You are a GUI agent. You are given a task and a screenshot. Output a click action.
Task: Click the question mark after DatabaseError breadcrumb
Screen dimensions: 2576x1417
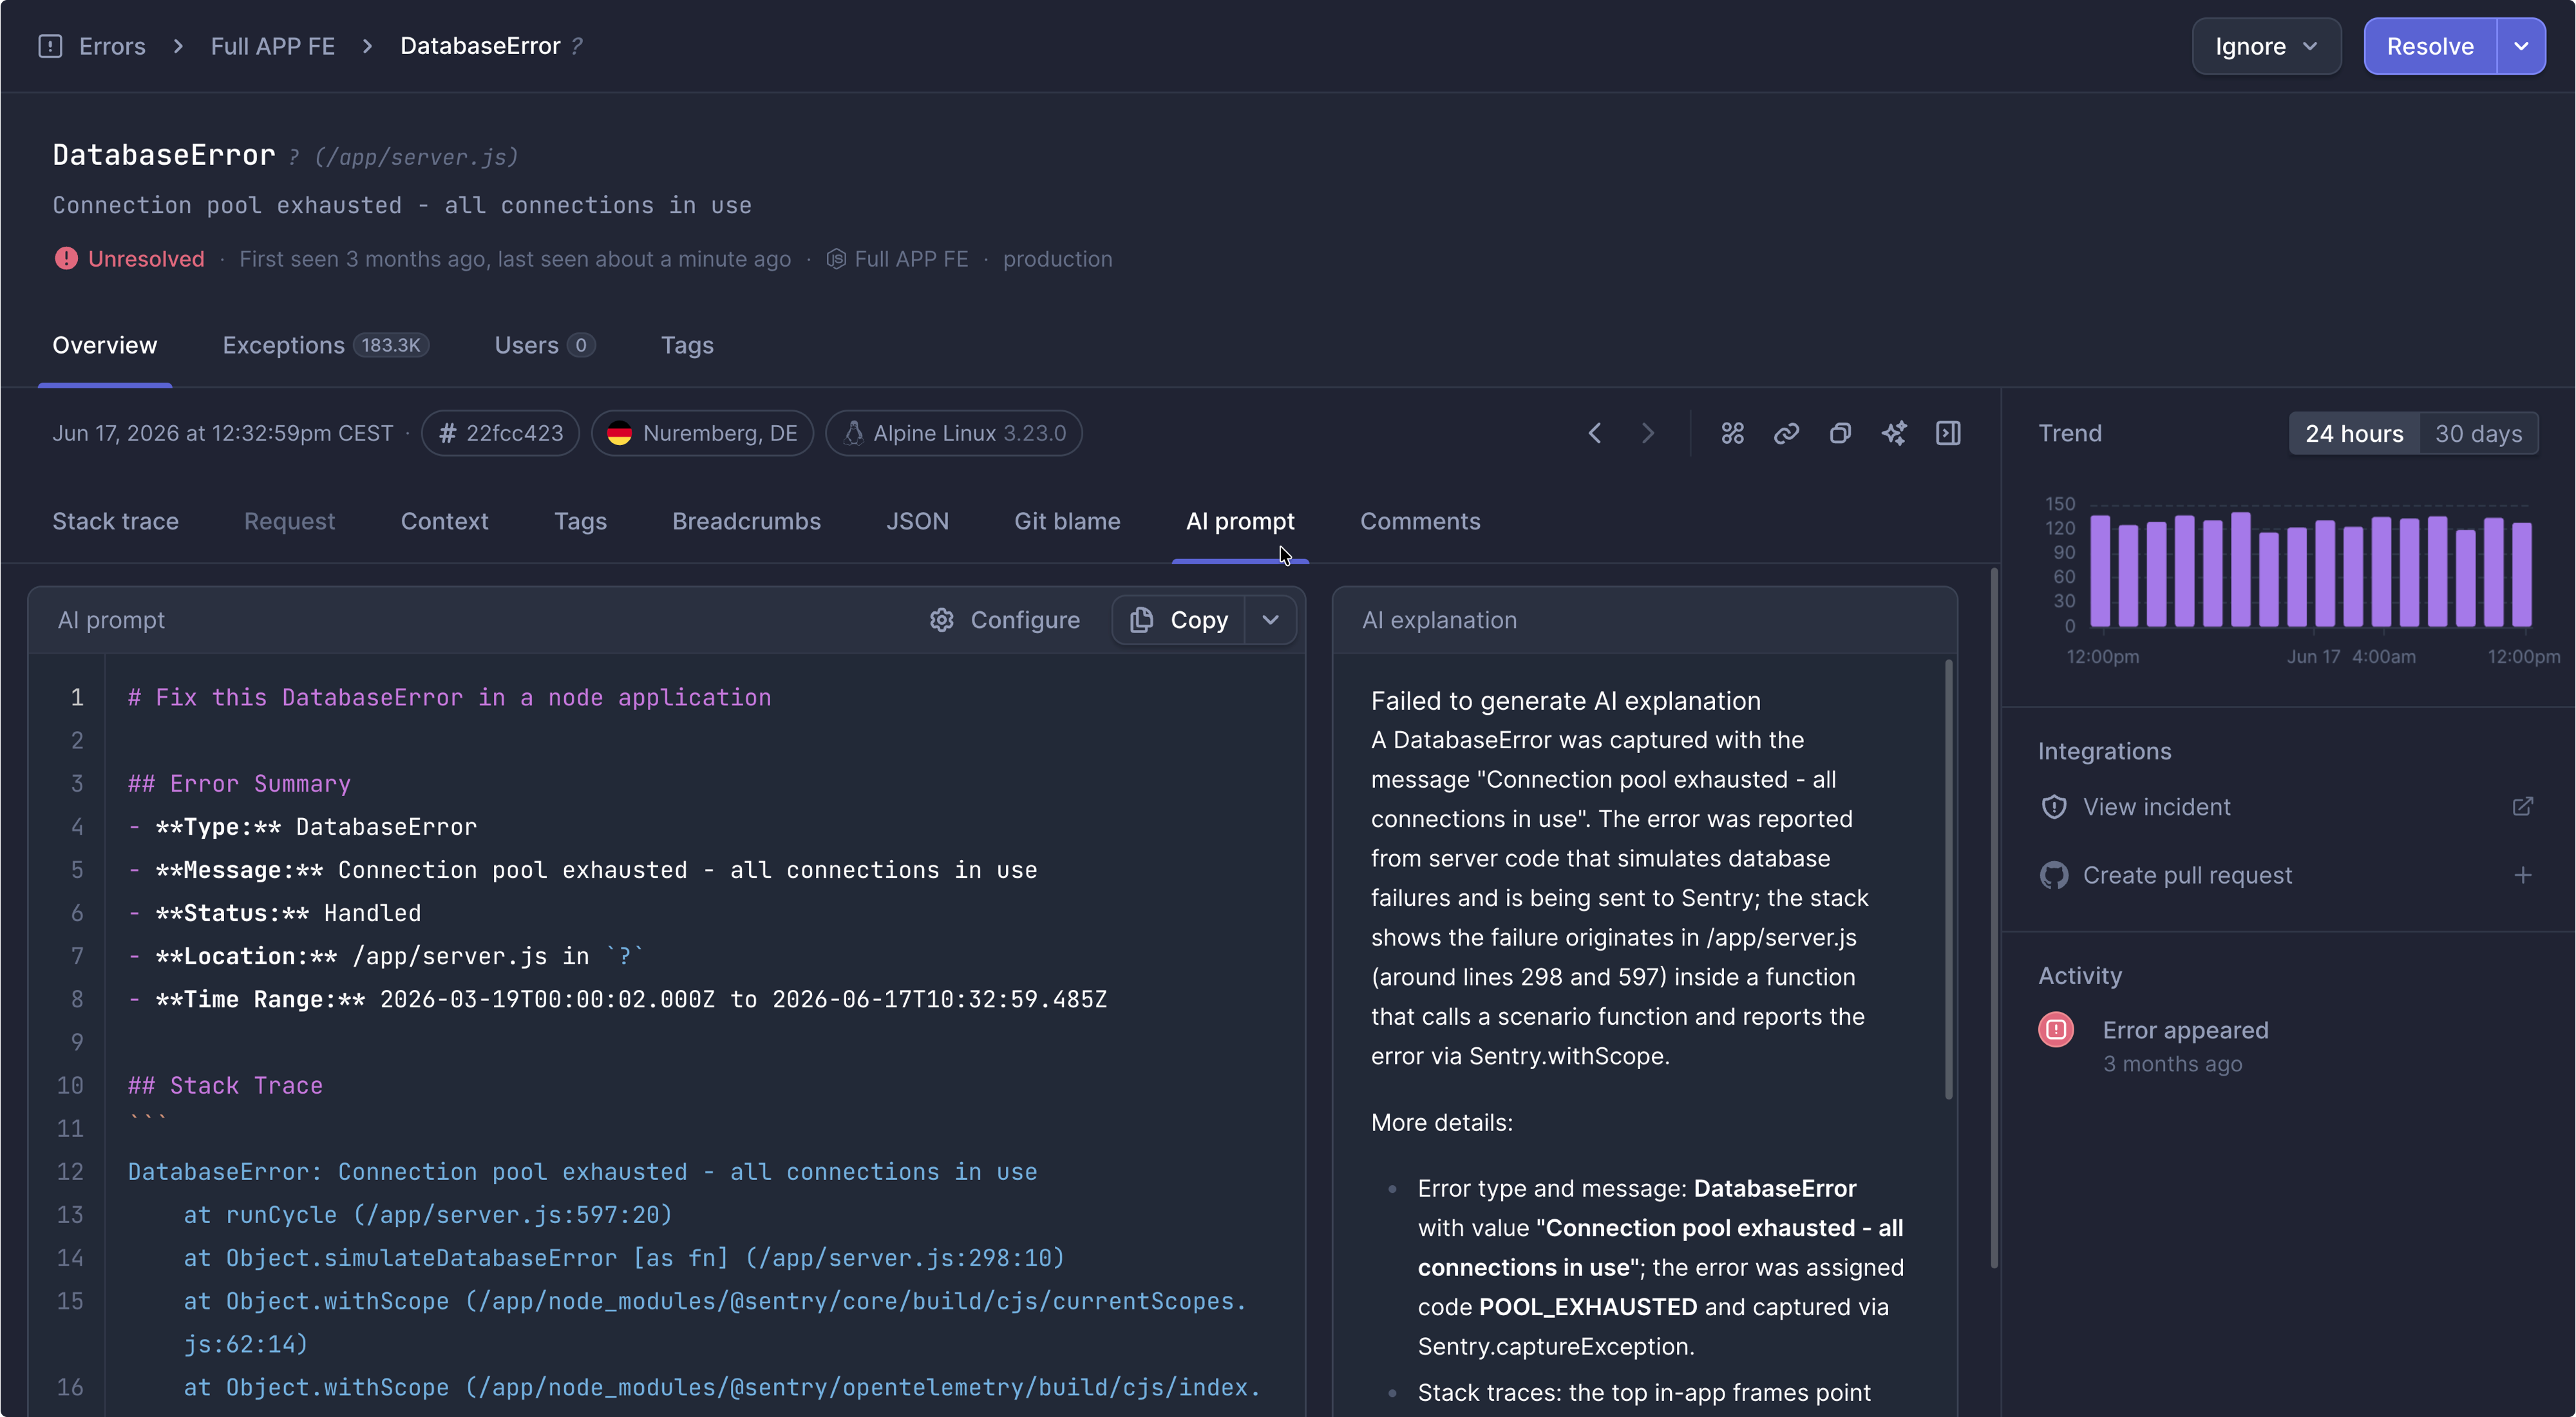[x=576, y=46]
